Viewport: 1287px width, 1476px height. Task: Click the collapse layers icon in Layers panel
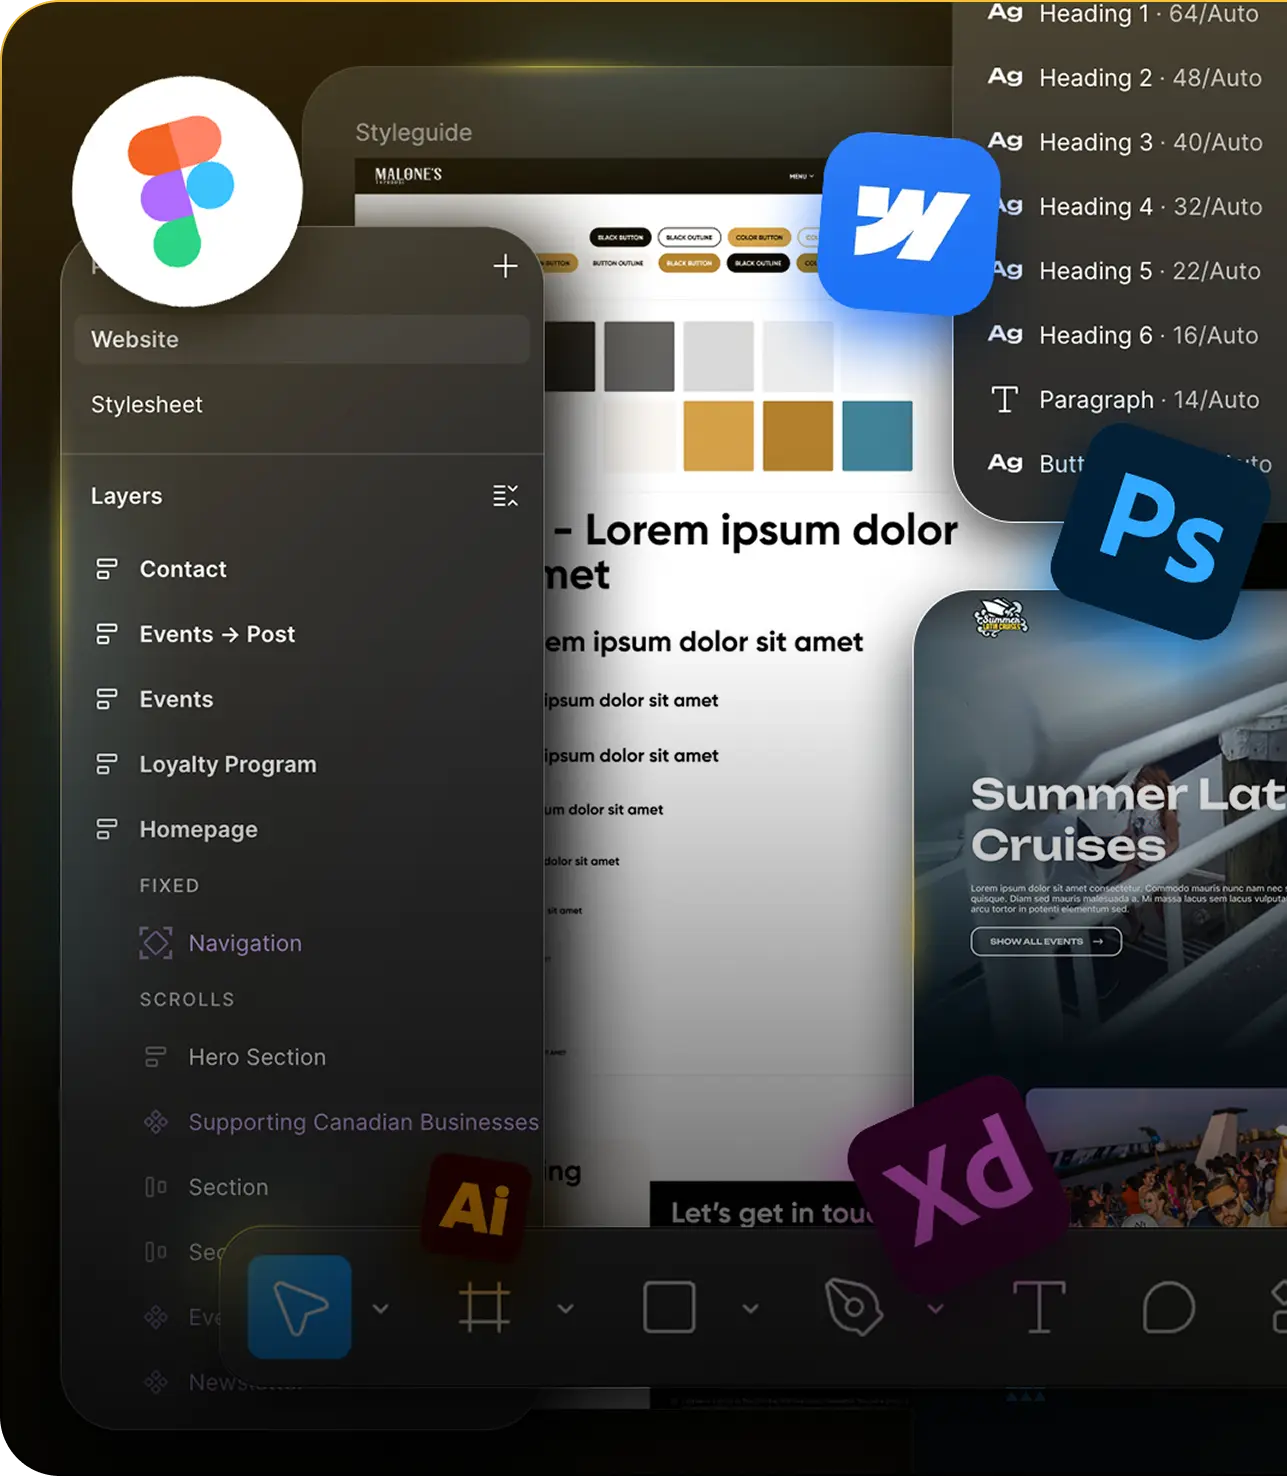click(506, 495)
